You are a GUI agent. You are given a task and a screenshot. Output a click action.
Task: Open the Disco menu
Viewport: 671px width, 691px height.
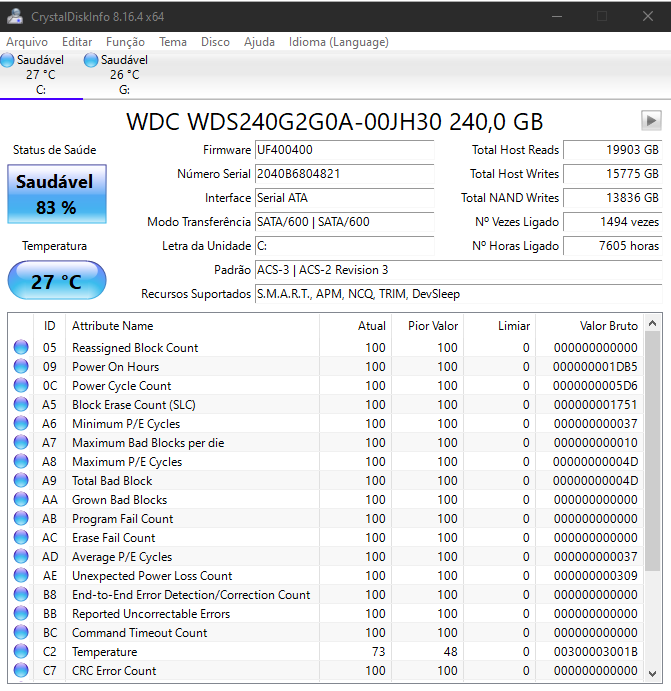(215, 42)
